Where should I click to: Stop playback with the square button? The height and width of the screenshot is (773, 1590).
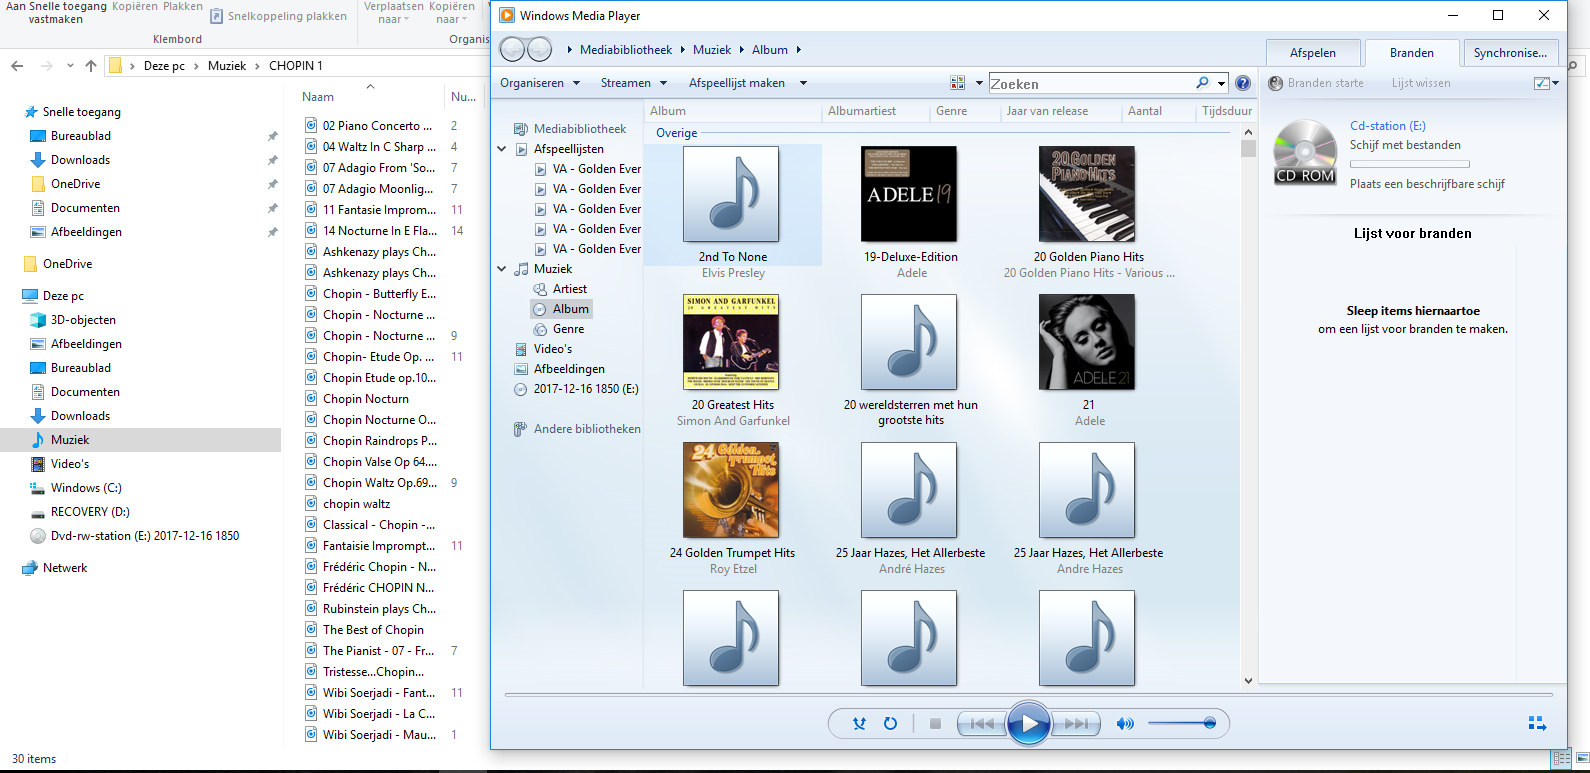pyautogui.click(x=935, y=724)
